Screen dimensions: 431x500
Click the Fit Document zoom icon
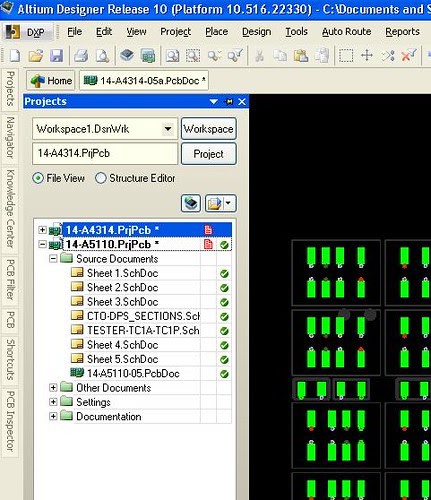tap(172, 56)
